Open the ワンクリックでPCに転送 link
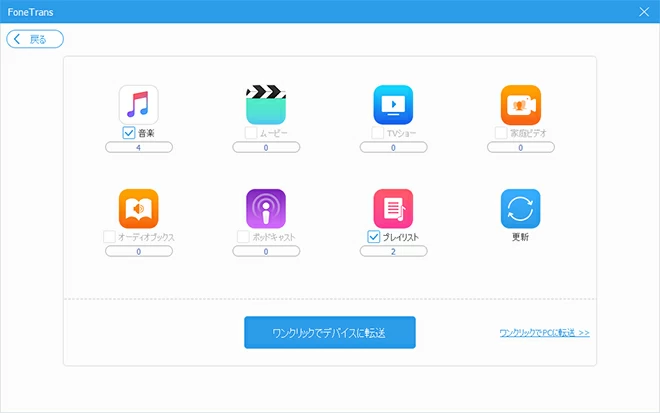660x413 pixels. click(544, 332)
